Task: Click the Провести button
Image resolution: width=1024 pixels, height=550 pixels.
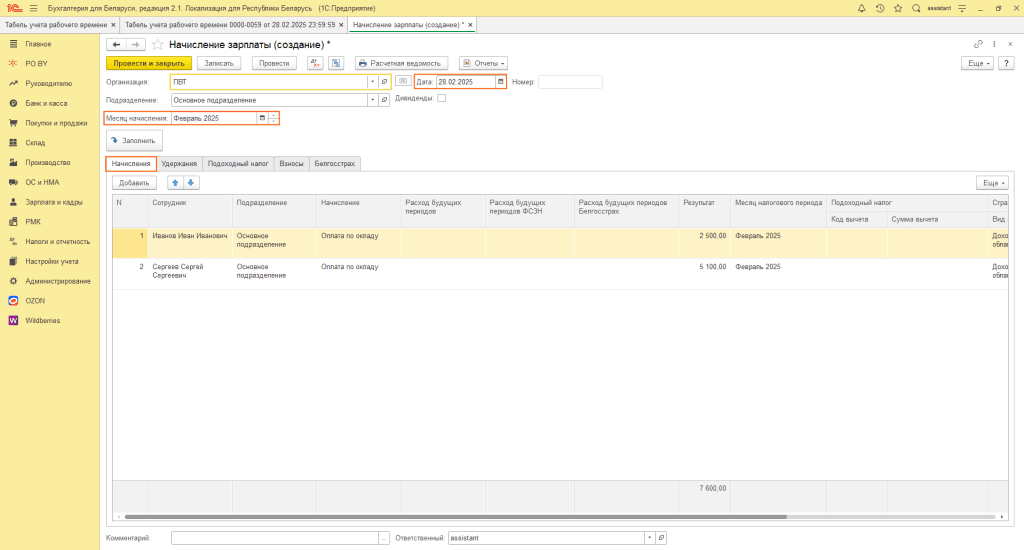Action: click(x=274, y=63)
